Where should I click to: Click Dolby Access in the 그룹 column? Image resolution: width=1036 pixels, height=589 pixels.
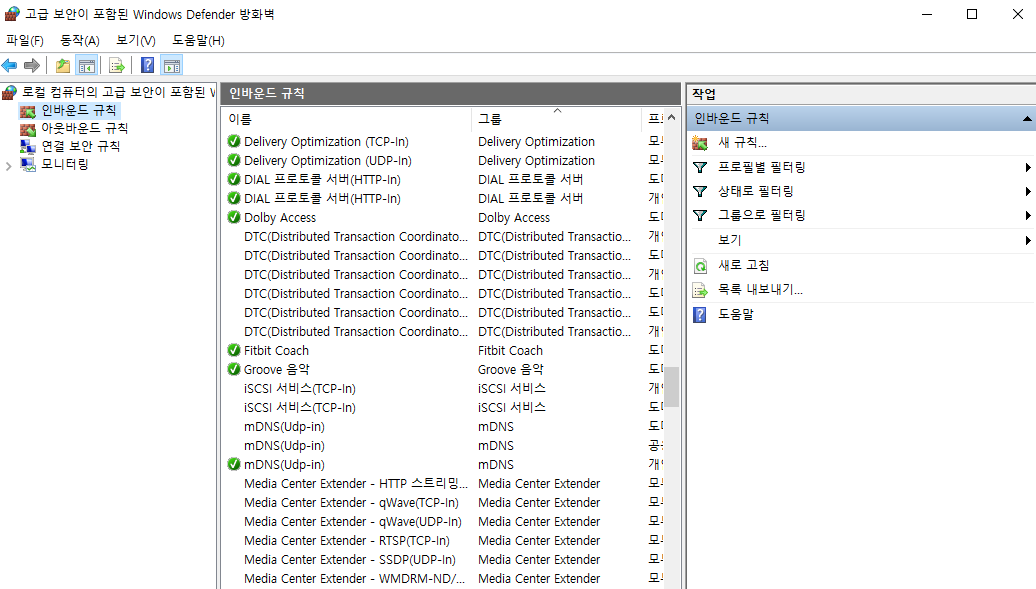(514, 217)
